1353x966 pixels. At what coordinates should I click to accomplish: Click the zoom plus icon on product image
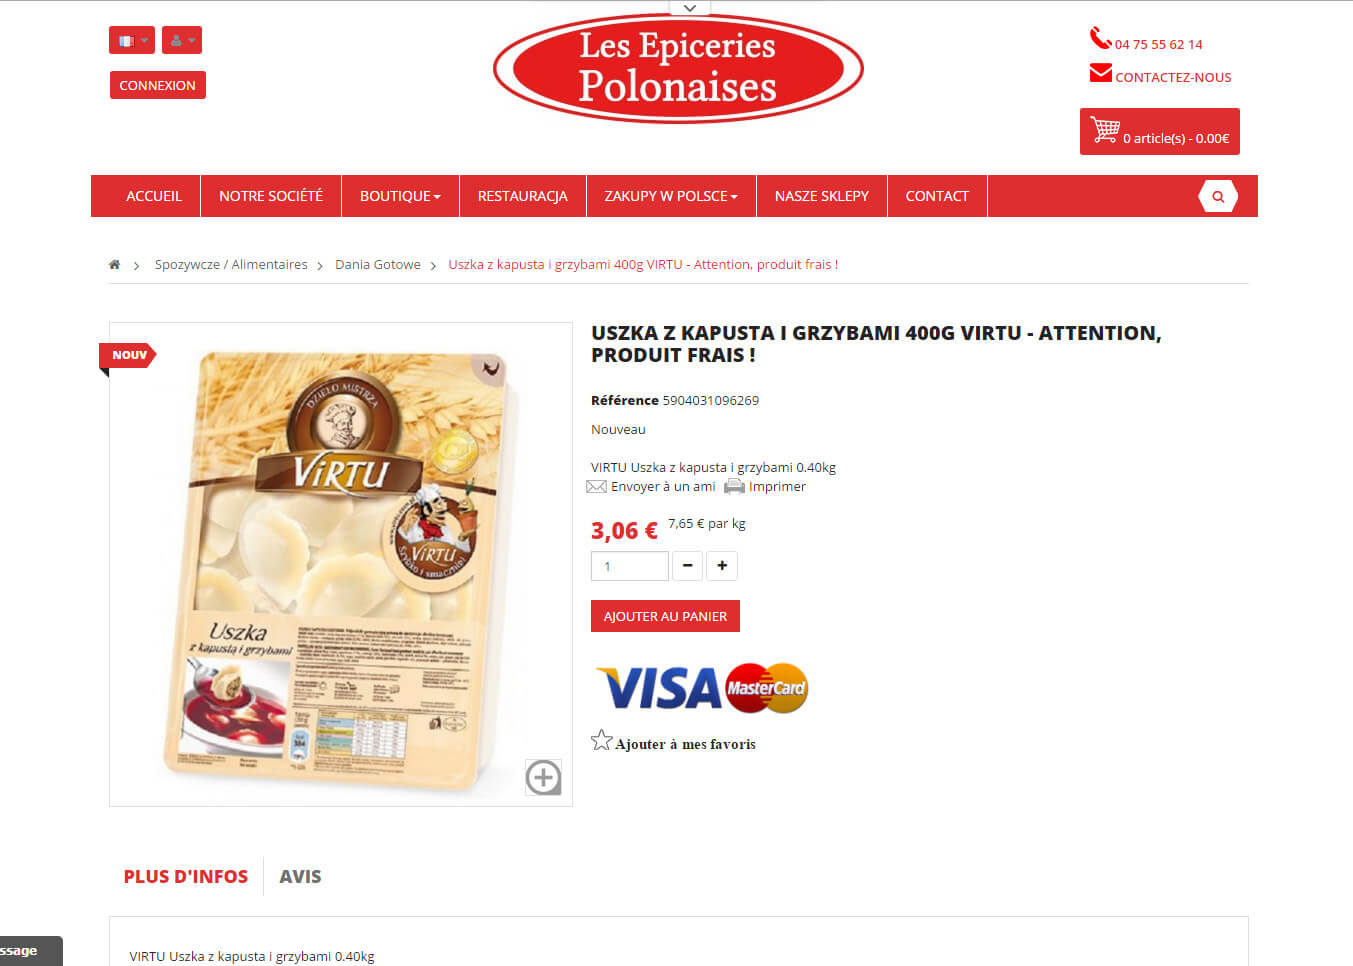coord(543,777)
